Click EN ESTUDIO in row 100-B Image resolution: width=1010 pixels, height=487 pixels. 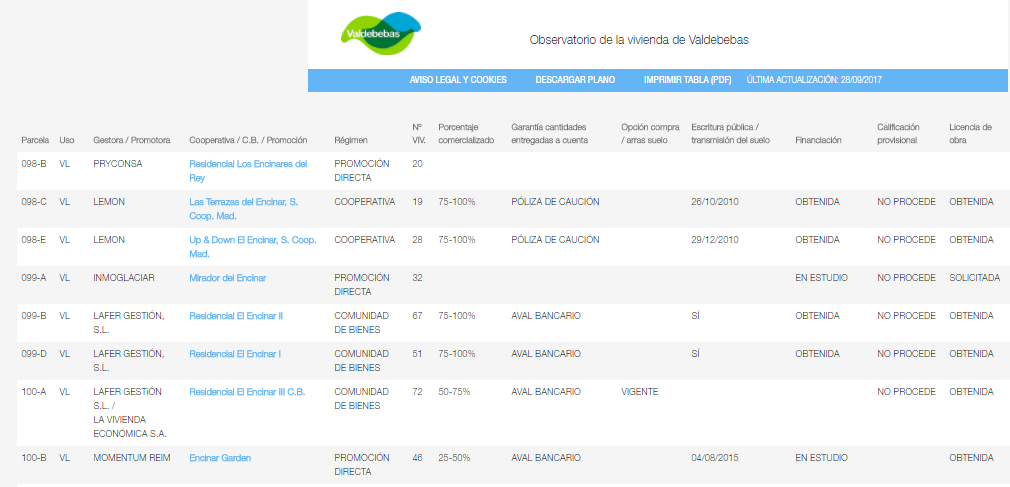pos(821,458)
